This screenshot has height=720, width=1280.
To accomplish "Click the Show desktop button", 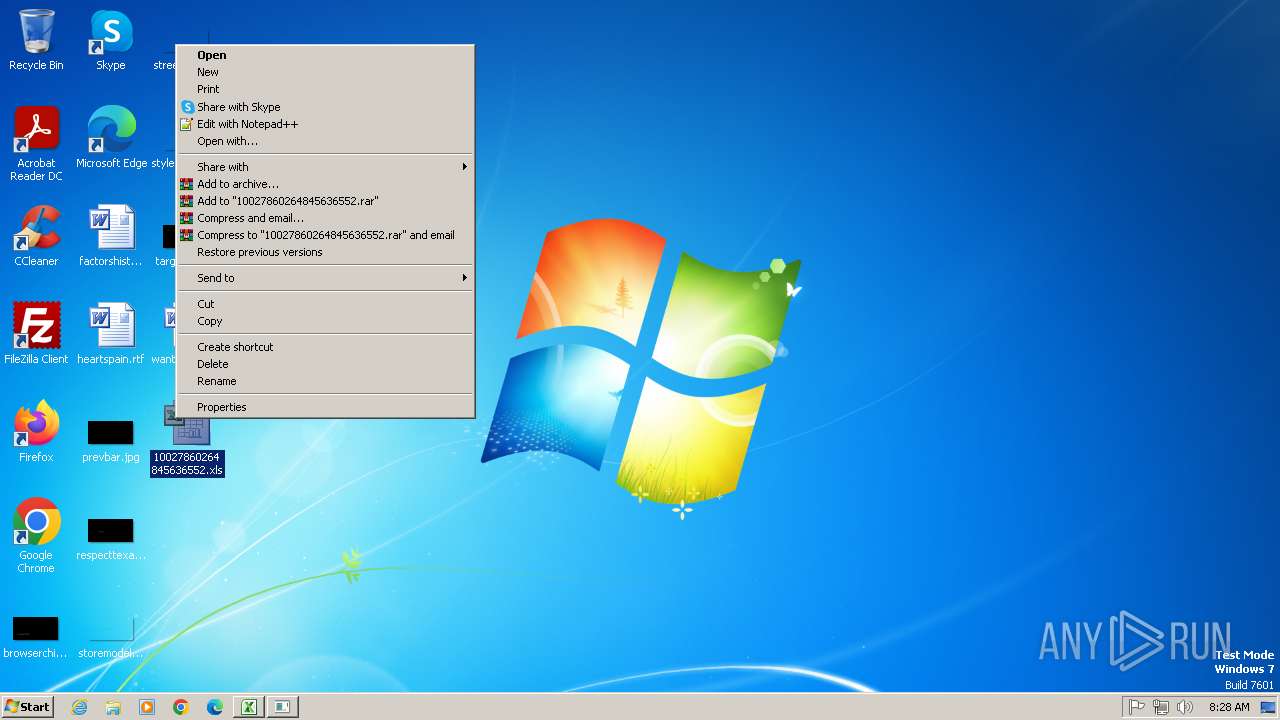I will (1269, 707).
